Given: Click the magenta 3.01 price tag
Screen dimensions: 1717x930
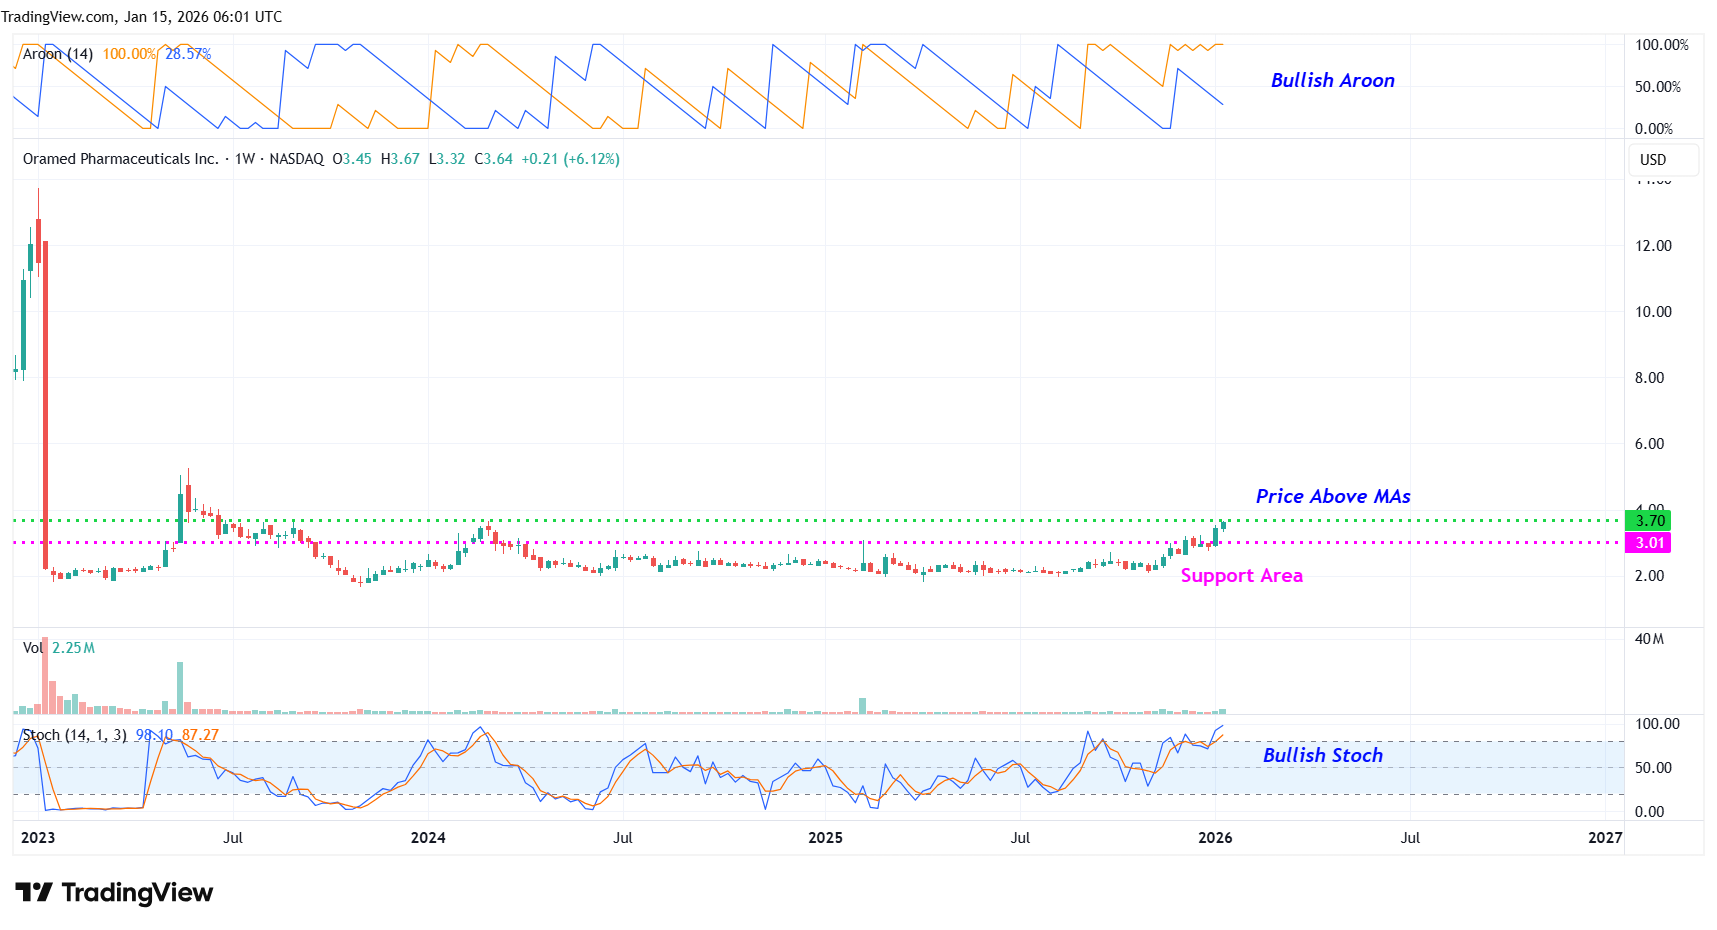Looking at the screenshot, I should tap(1649, 543).
